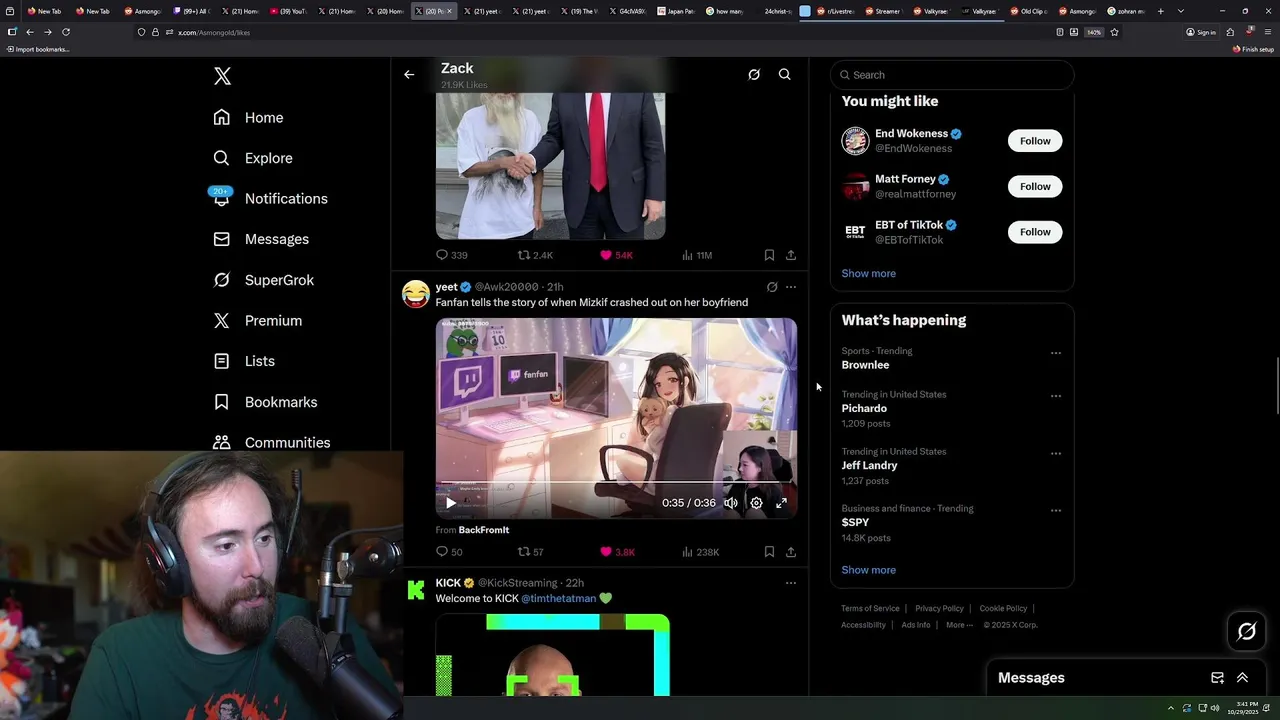The width and height of the screenshot is (1280, 720).
Task: Unlike the post with 54K likes
Action: tap(616, 255)
